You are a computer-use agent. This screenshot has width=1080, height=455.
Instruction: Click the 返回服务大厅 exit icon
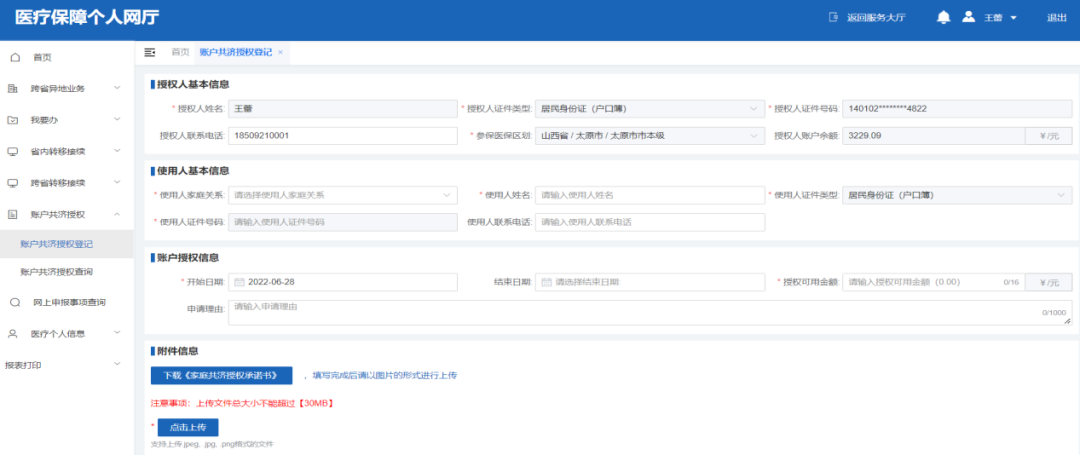833,18
